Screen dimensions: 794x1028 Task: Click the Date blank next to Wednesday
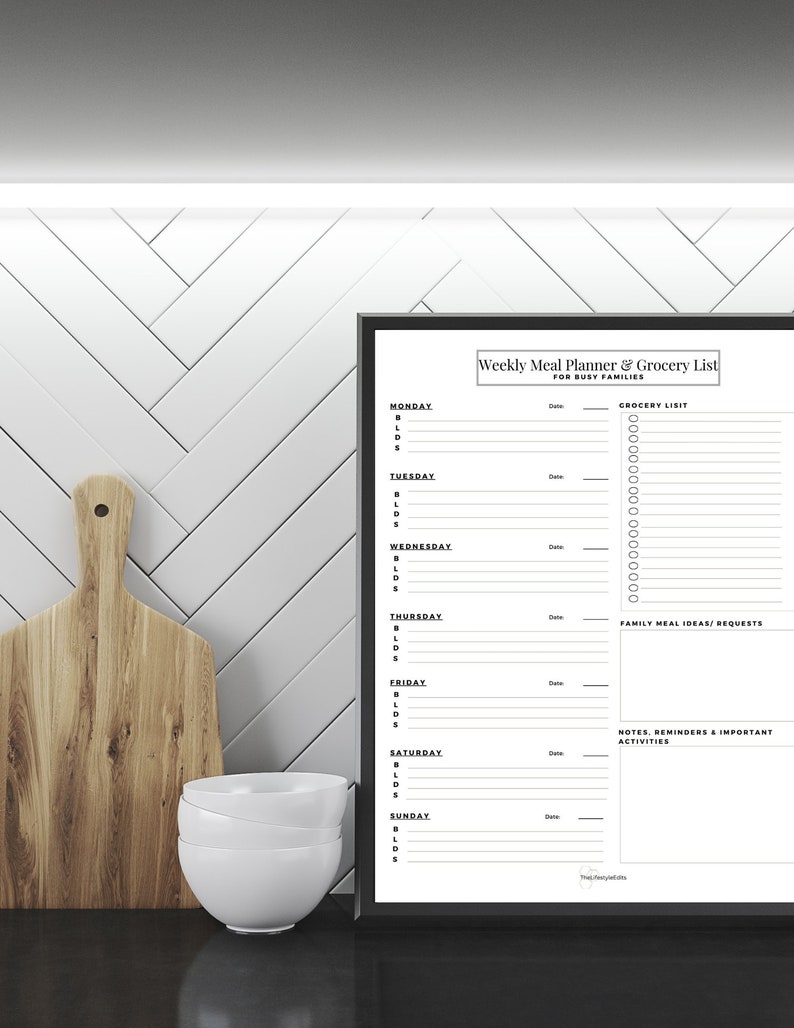595,547
